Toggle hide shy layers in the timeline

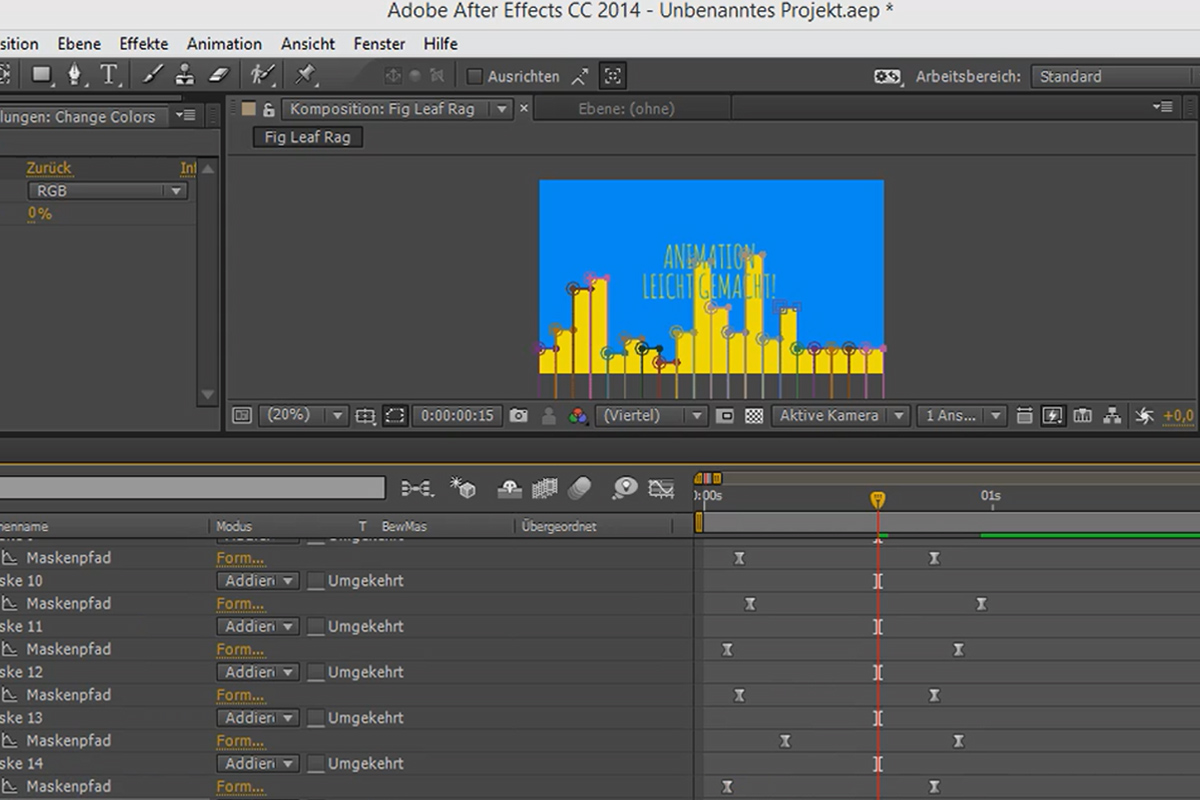point(510,488)
